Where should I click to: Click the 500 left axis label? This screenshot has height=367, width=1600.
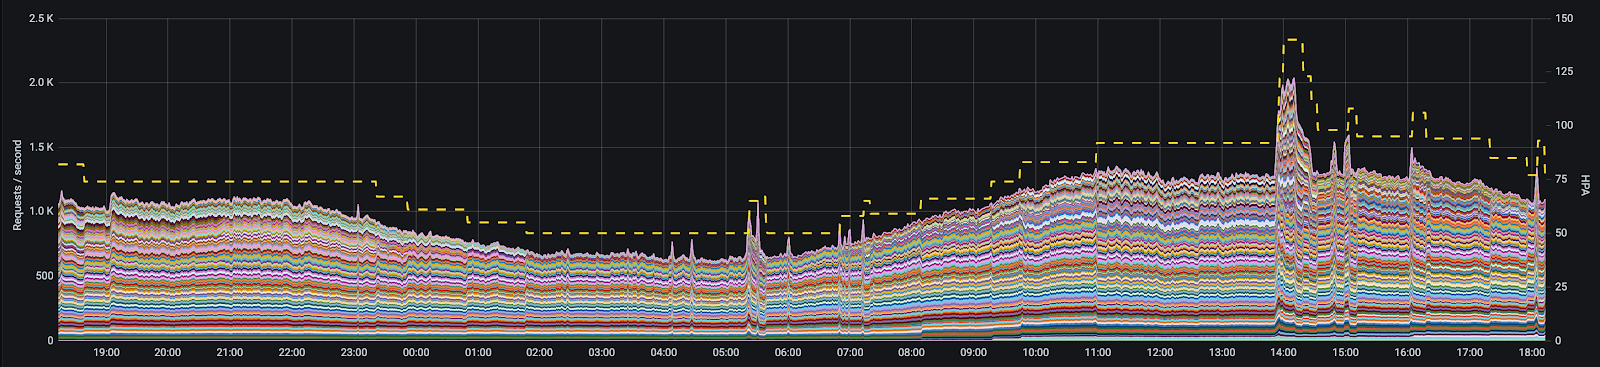pos(44,276)
